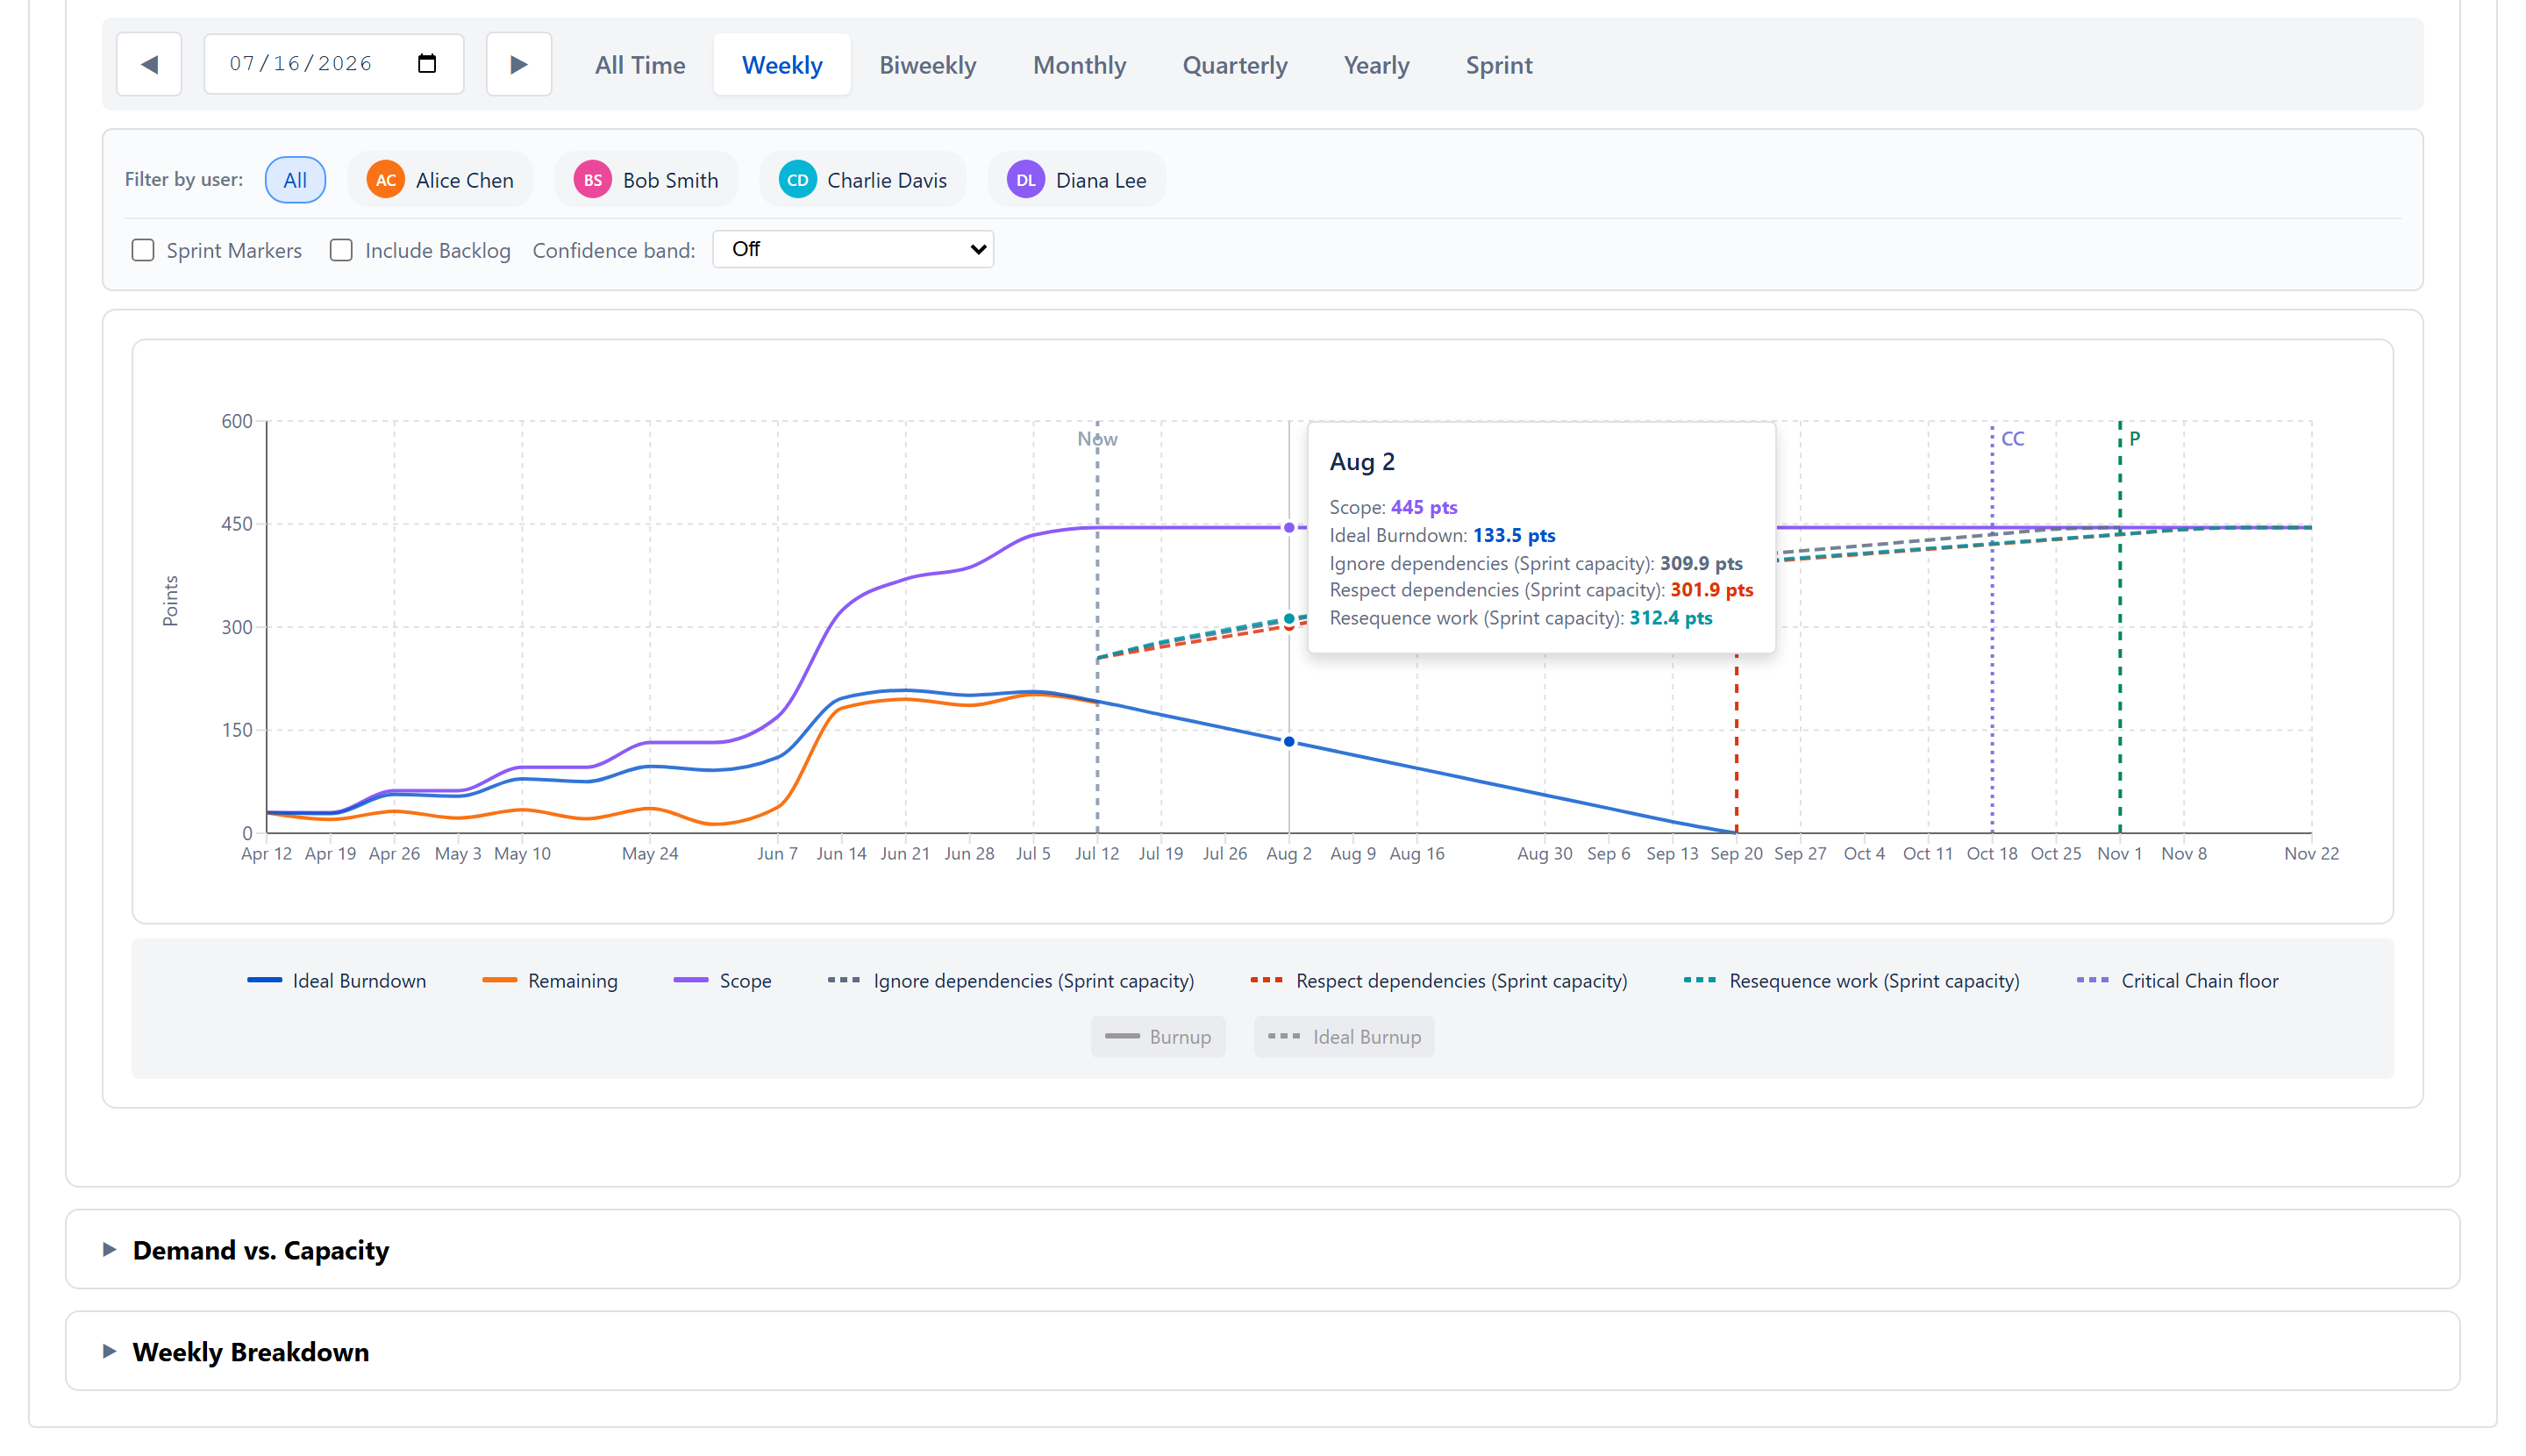Advance to next week with the right arrow
This screenshot has height=1456, width=2526.
[518, 65]
